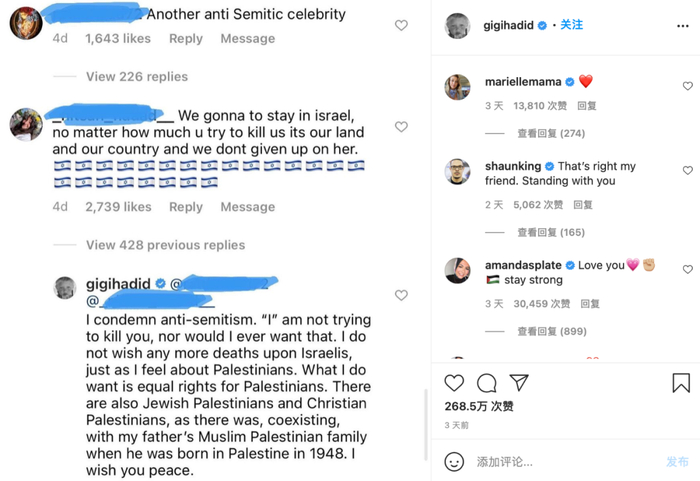Image resolution: width=700 pixels, height=481 pixels.
Task: Like amandasplate's comment
Action: pos(687,270)
